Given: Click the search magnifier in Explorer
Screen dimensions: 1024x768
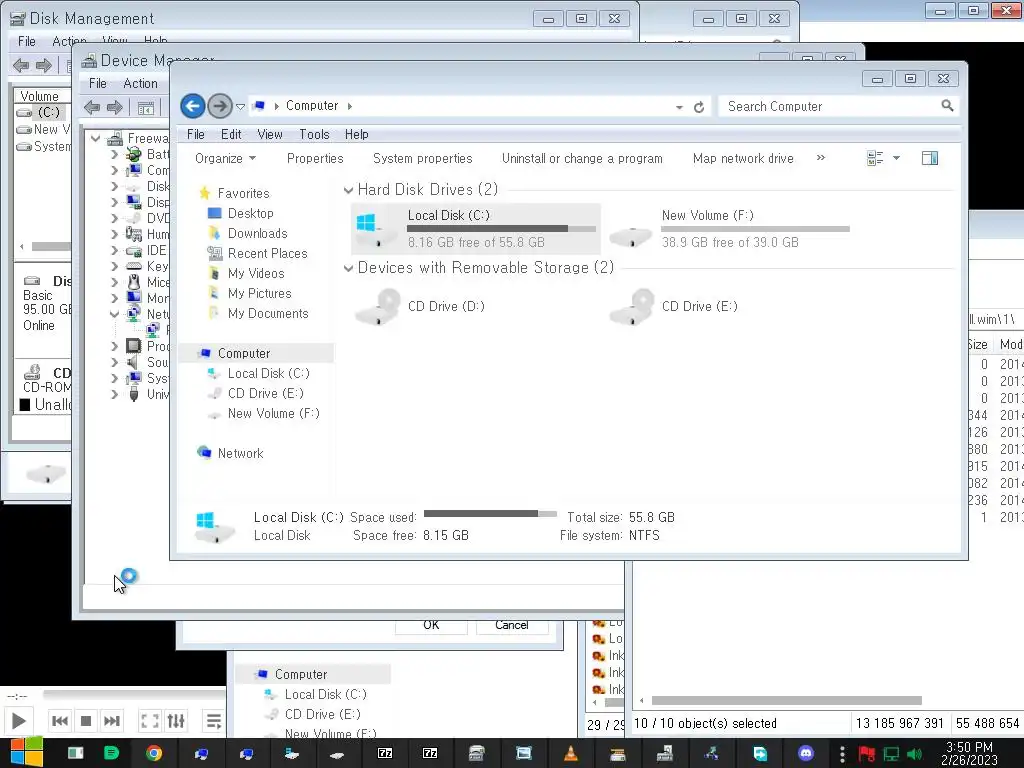Looking at the screenshot, I should [947, 106].
